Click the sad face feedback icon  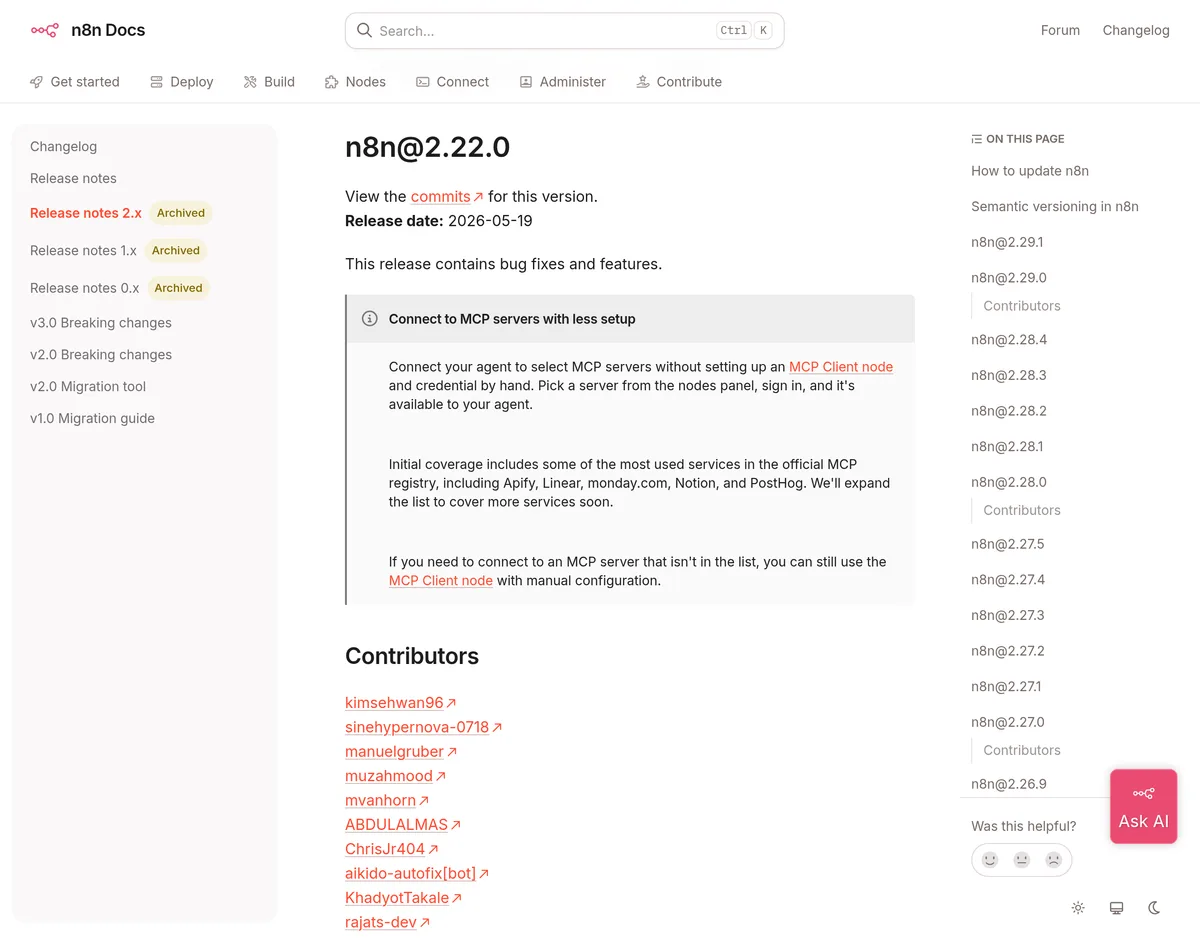pos(1054,859)
